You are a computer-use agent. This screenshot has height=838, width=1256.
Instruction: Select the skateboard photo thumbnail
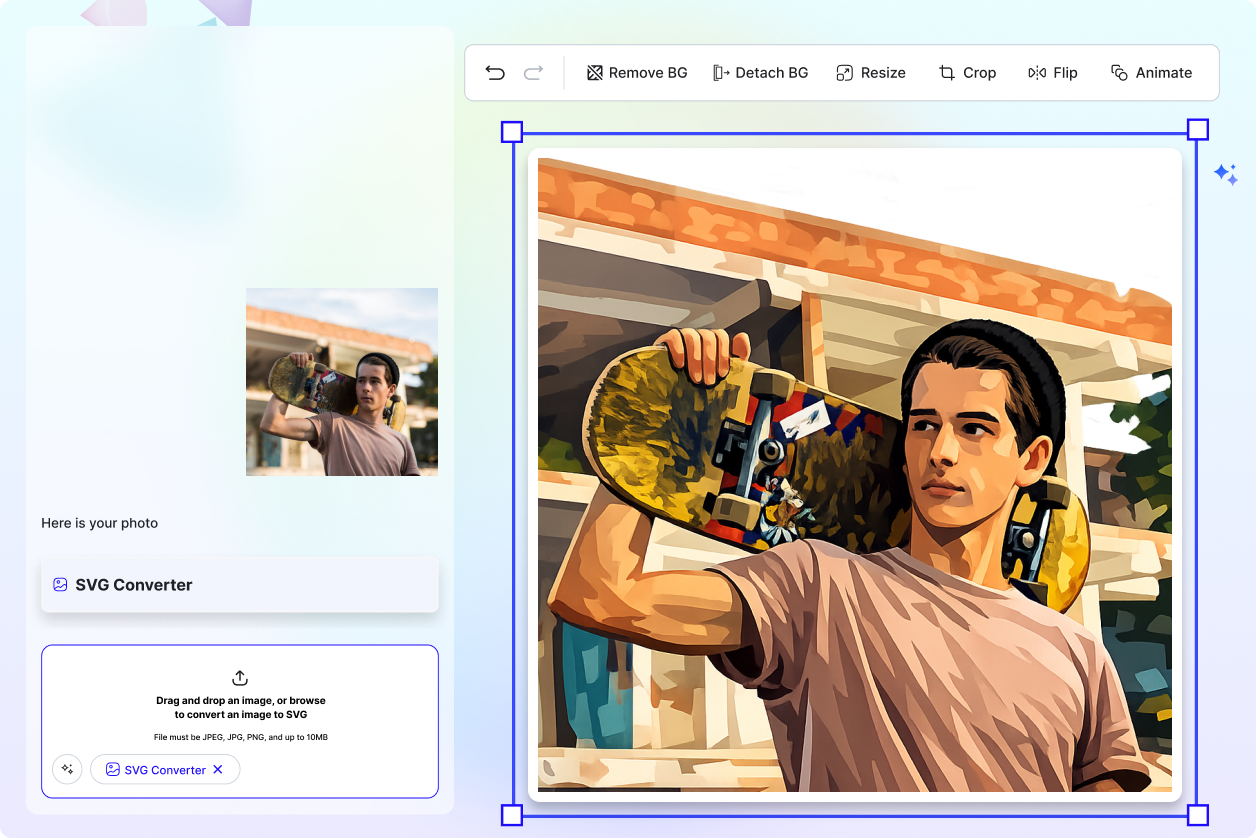(341, 382)
